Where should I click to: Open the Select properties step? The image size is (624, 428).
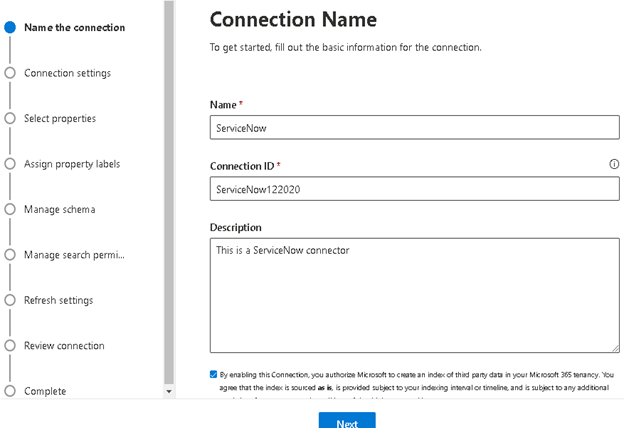pos(60,119)
